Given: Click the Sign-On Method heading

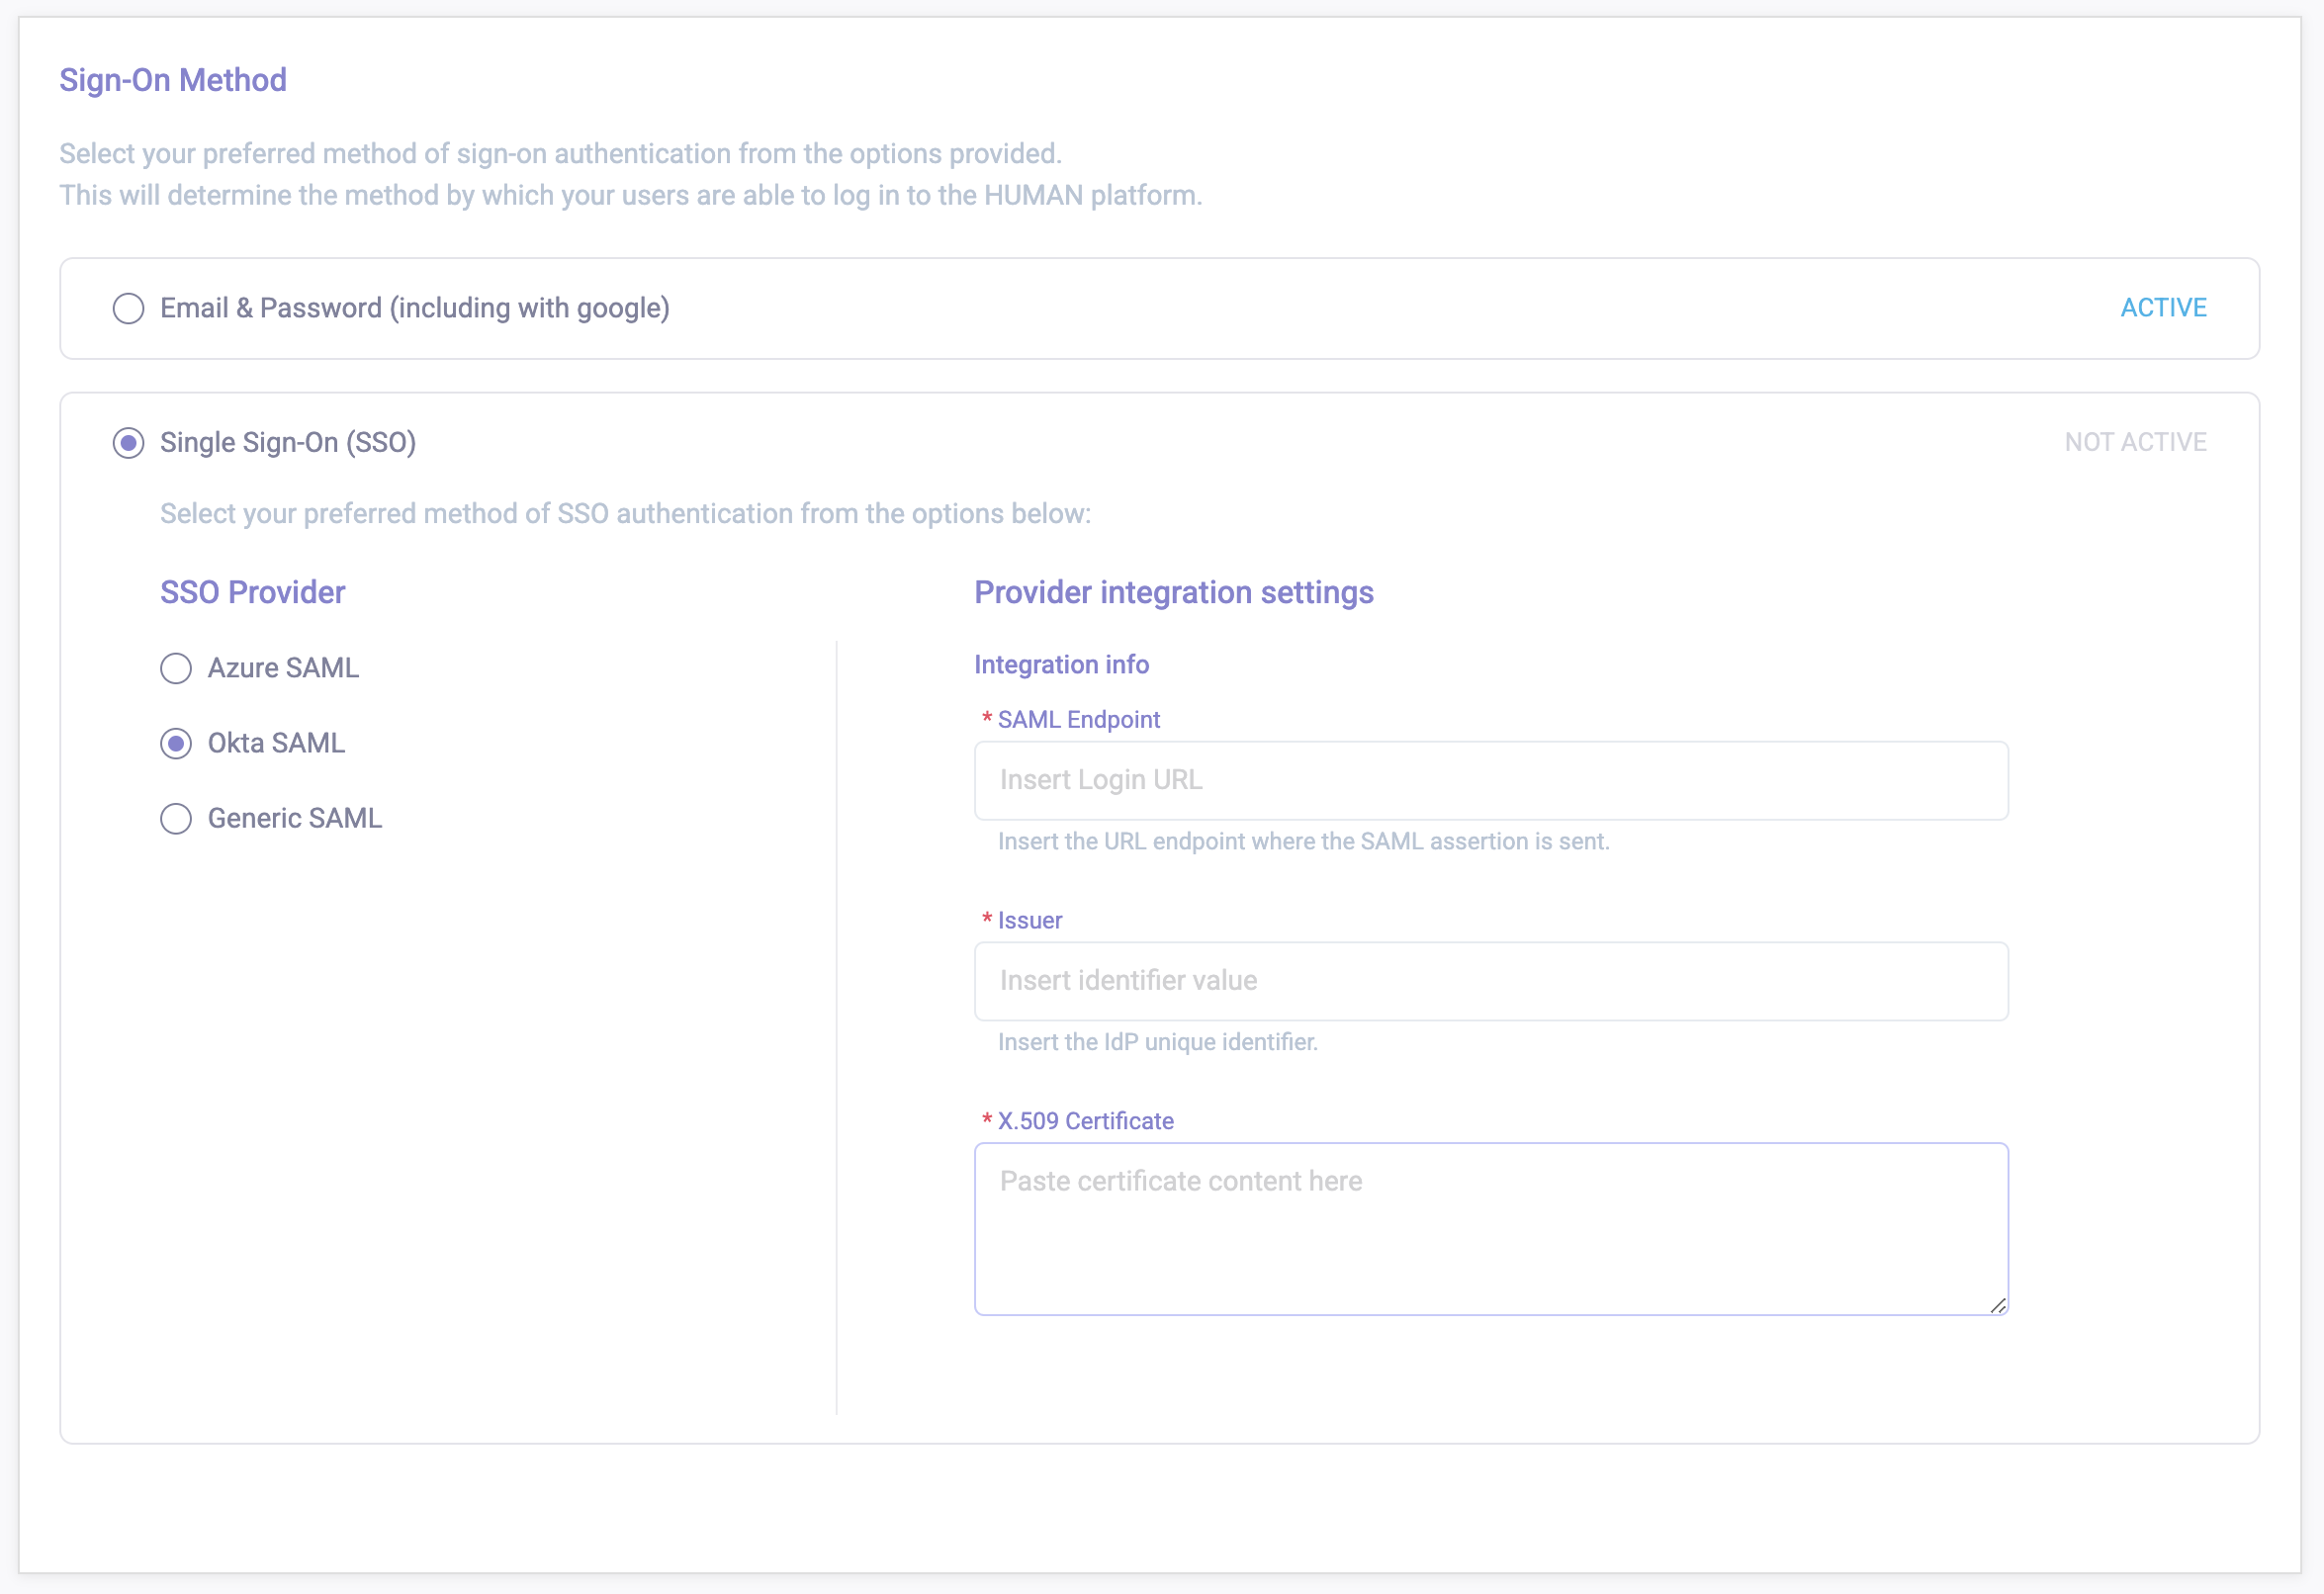Looking at the screenshot, I should point(173,80).
